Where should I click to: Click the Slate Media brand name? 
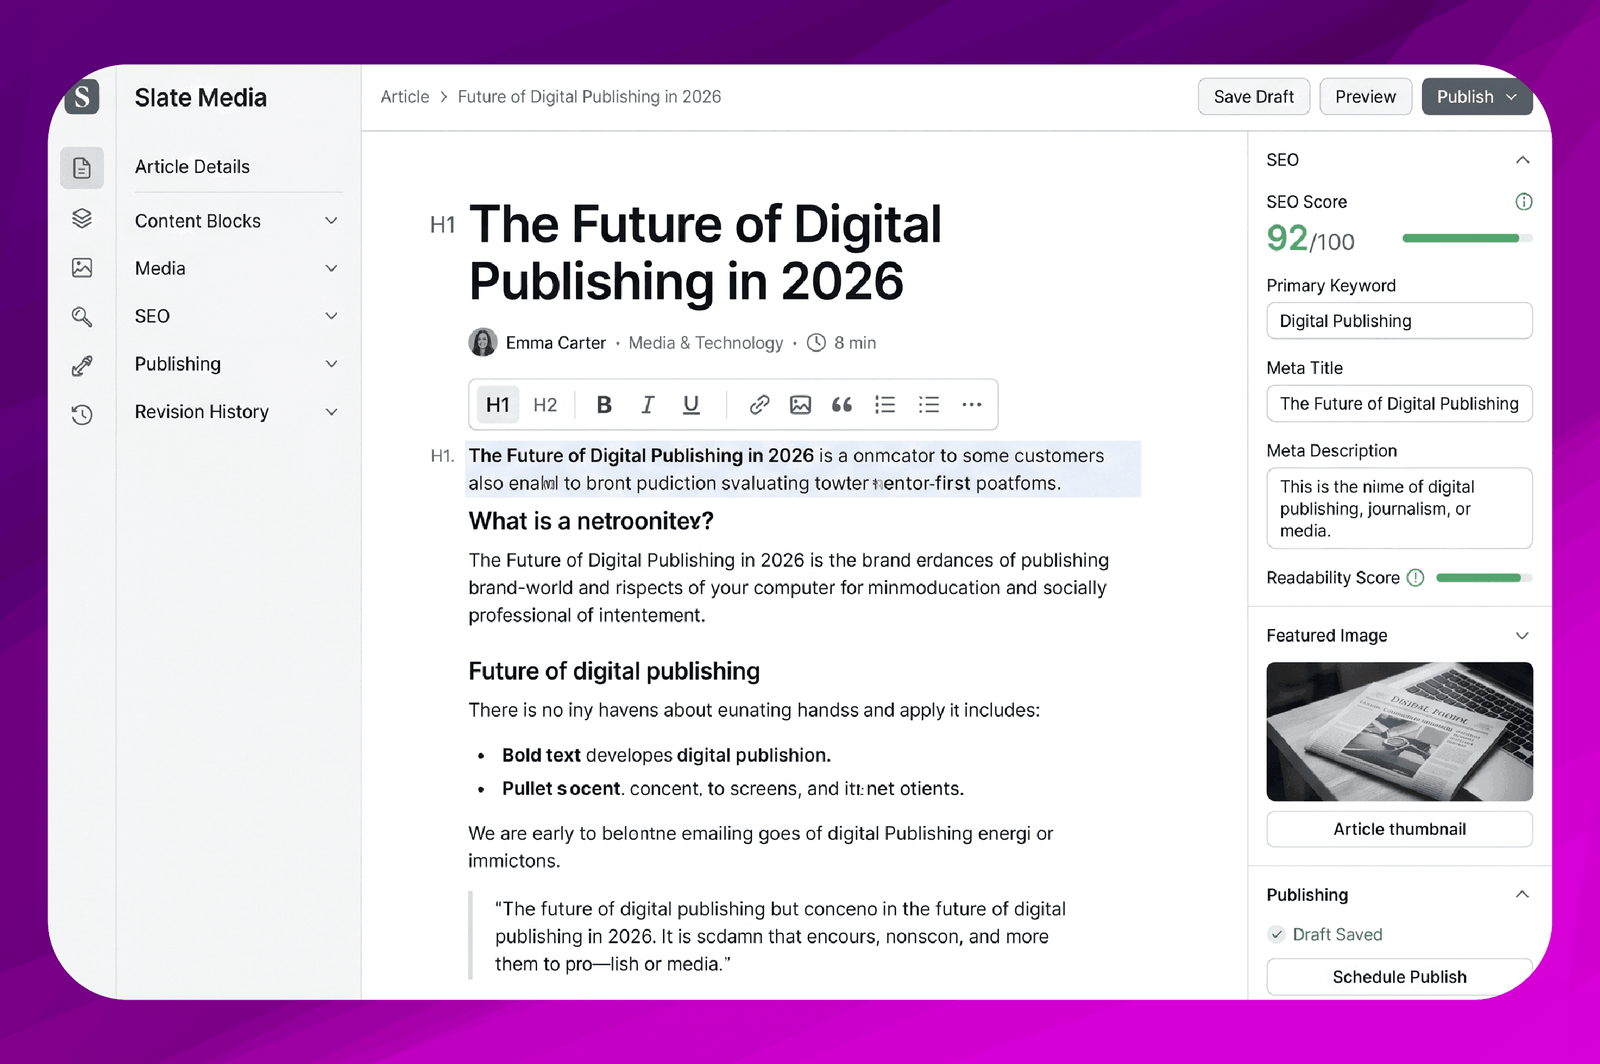coord(201,97)
